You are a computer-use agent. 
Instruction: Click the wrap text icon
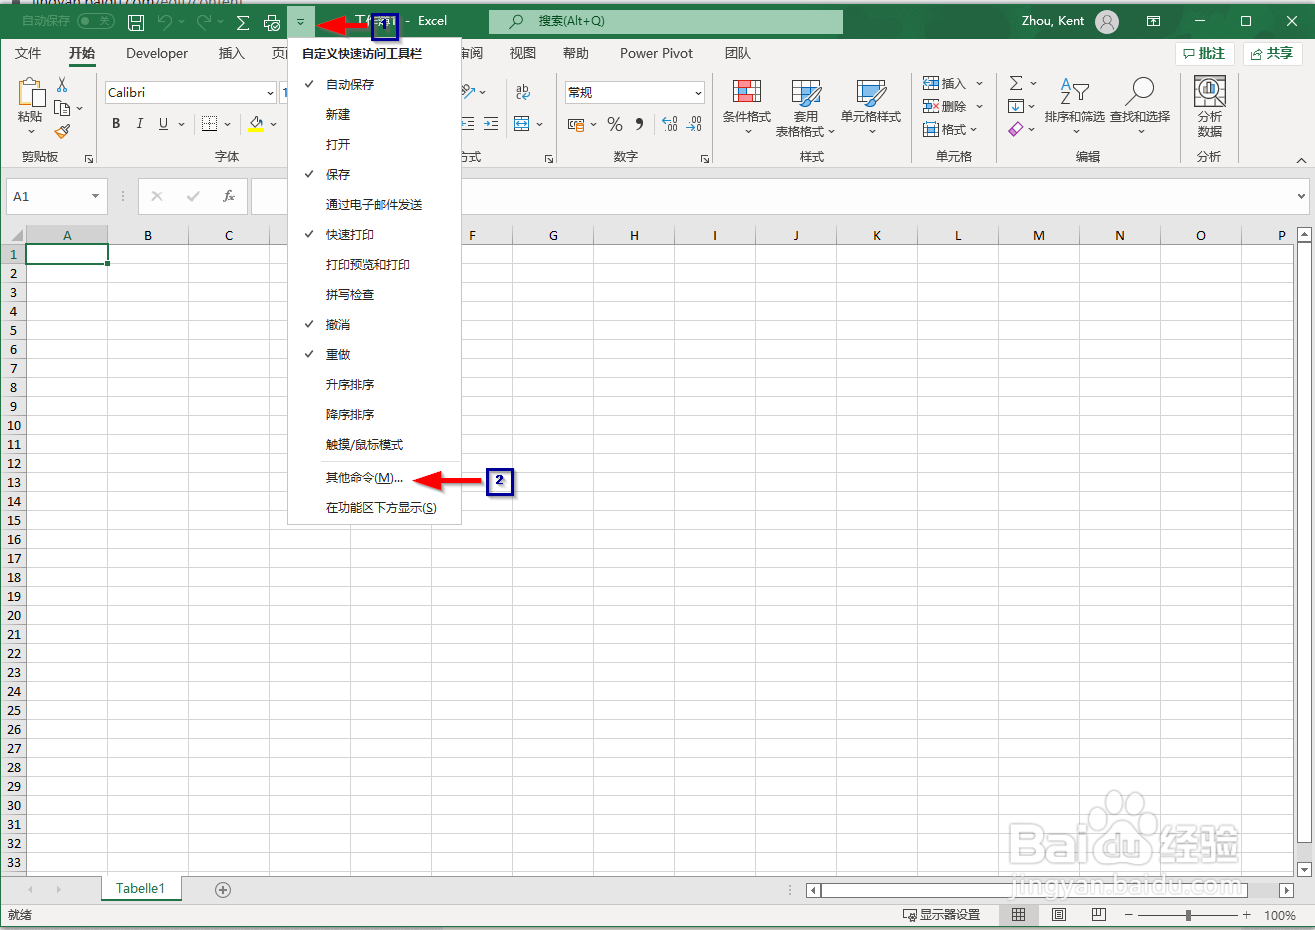coord(523,92)
